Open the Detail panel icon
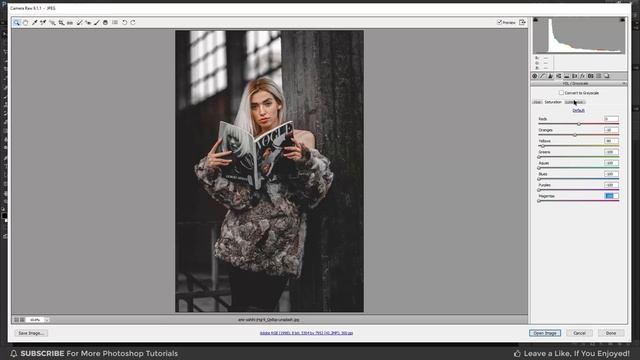Viewport: 640px width, 360px height. [x=550, y=76]
